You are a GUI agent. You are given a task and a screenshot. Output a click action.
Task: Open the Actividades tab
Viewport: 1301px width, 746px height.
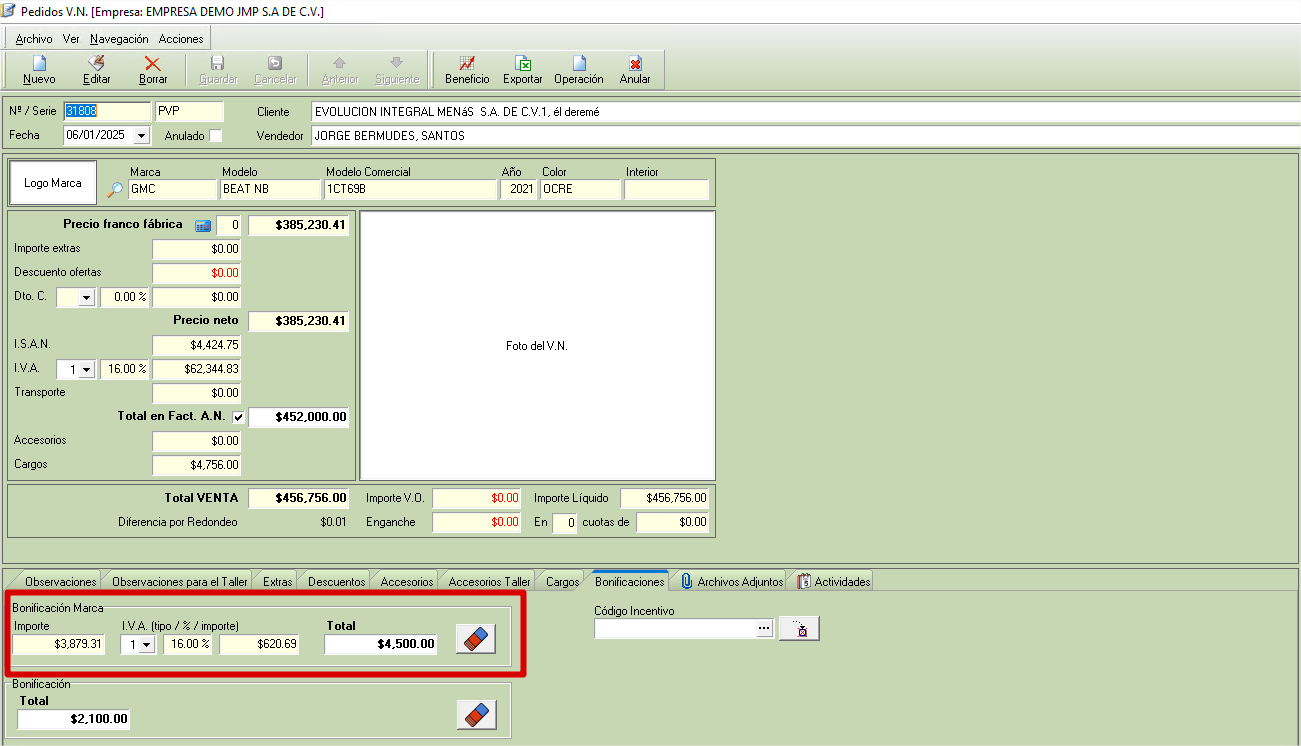(834, 581)
